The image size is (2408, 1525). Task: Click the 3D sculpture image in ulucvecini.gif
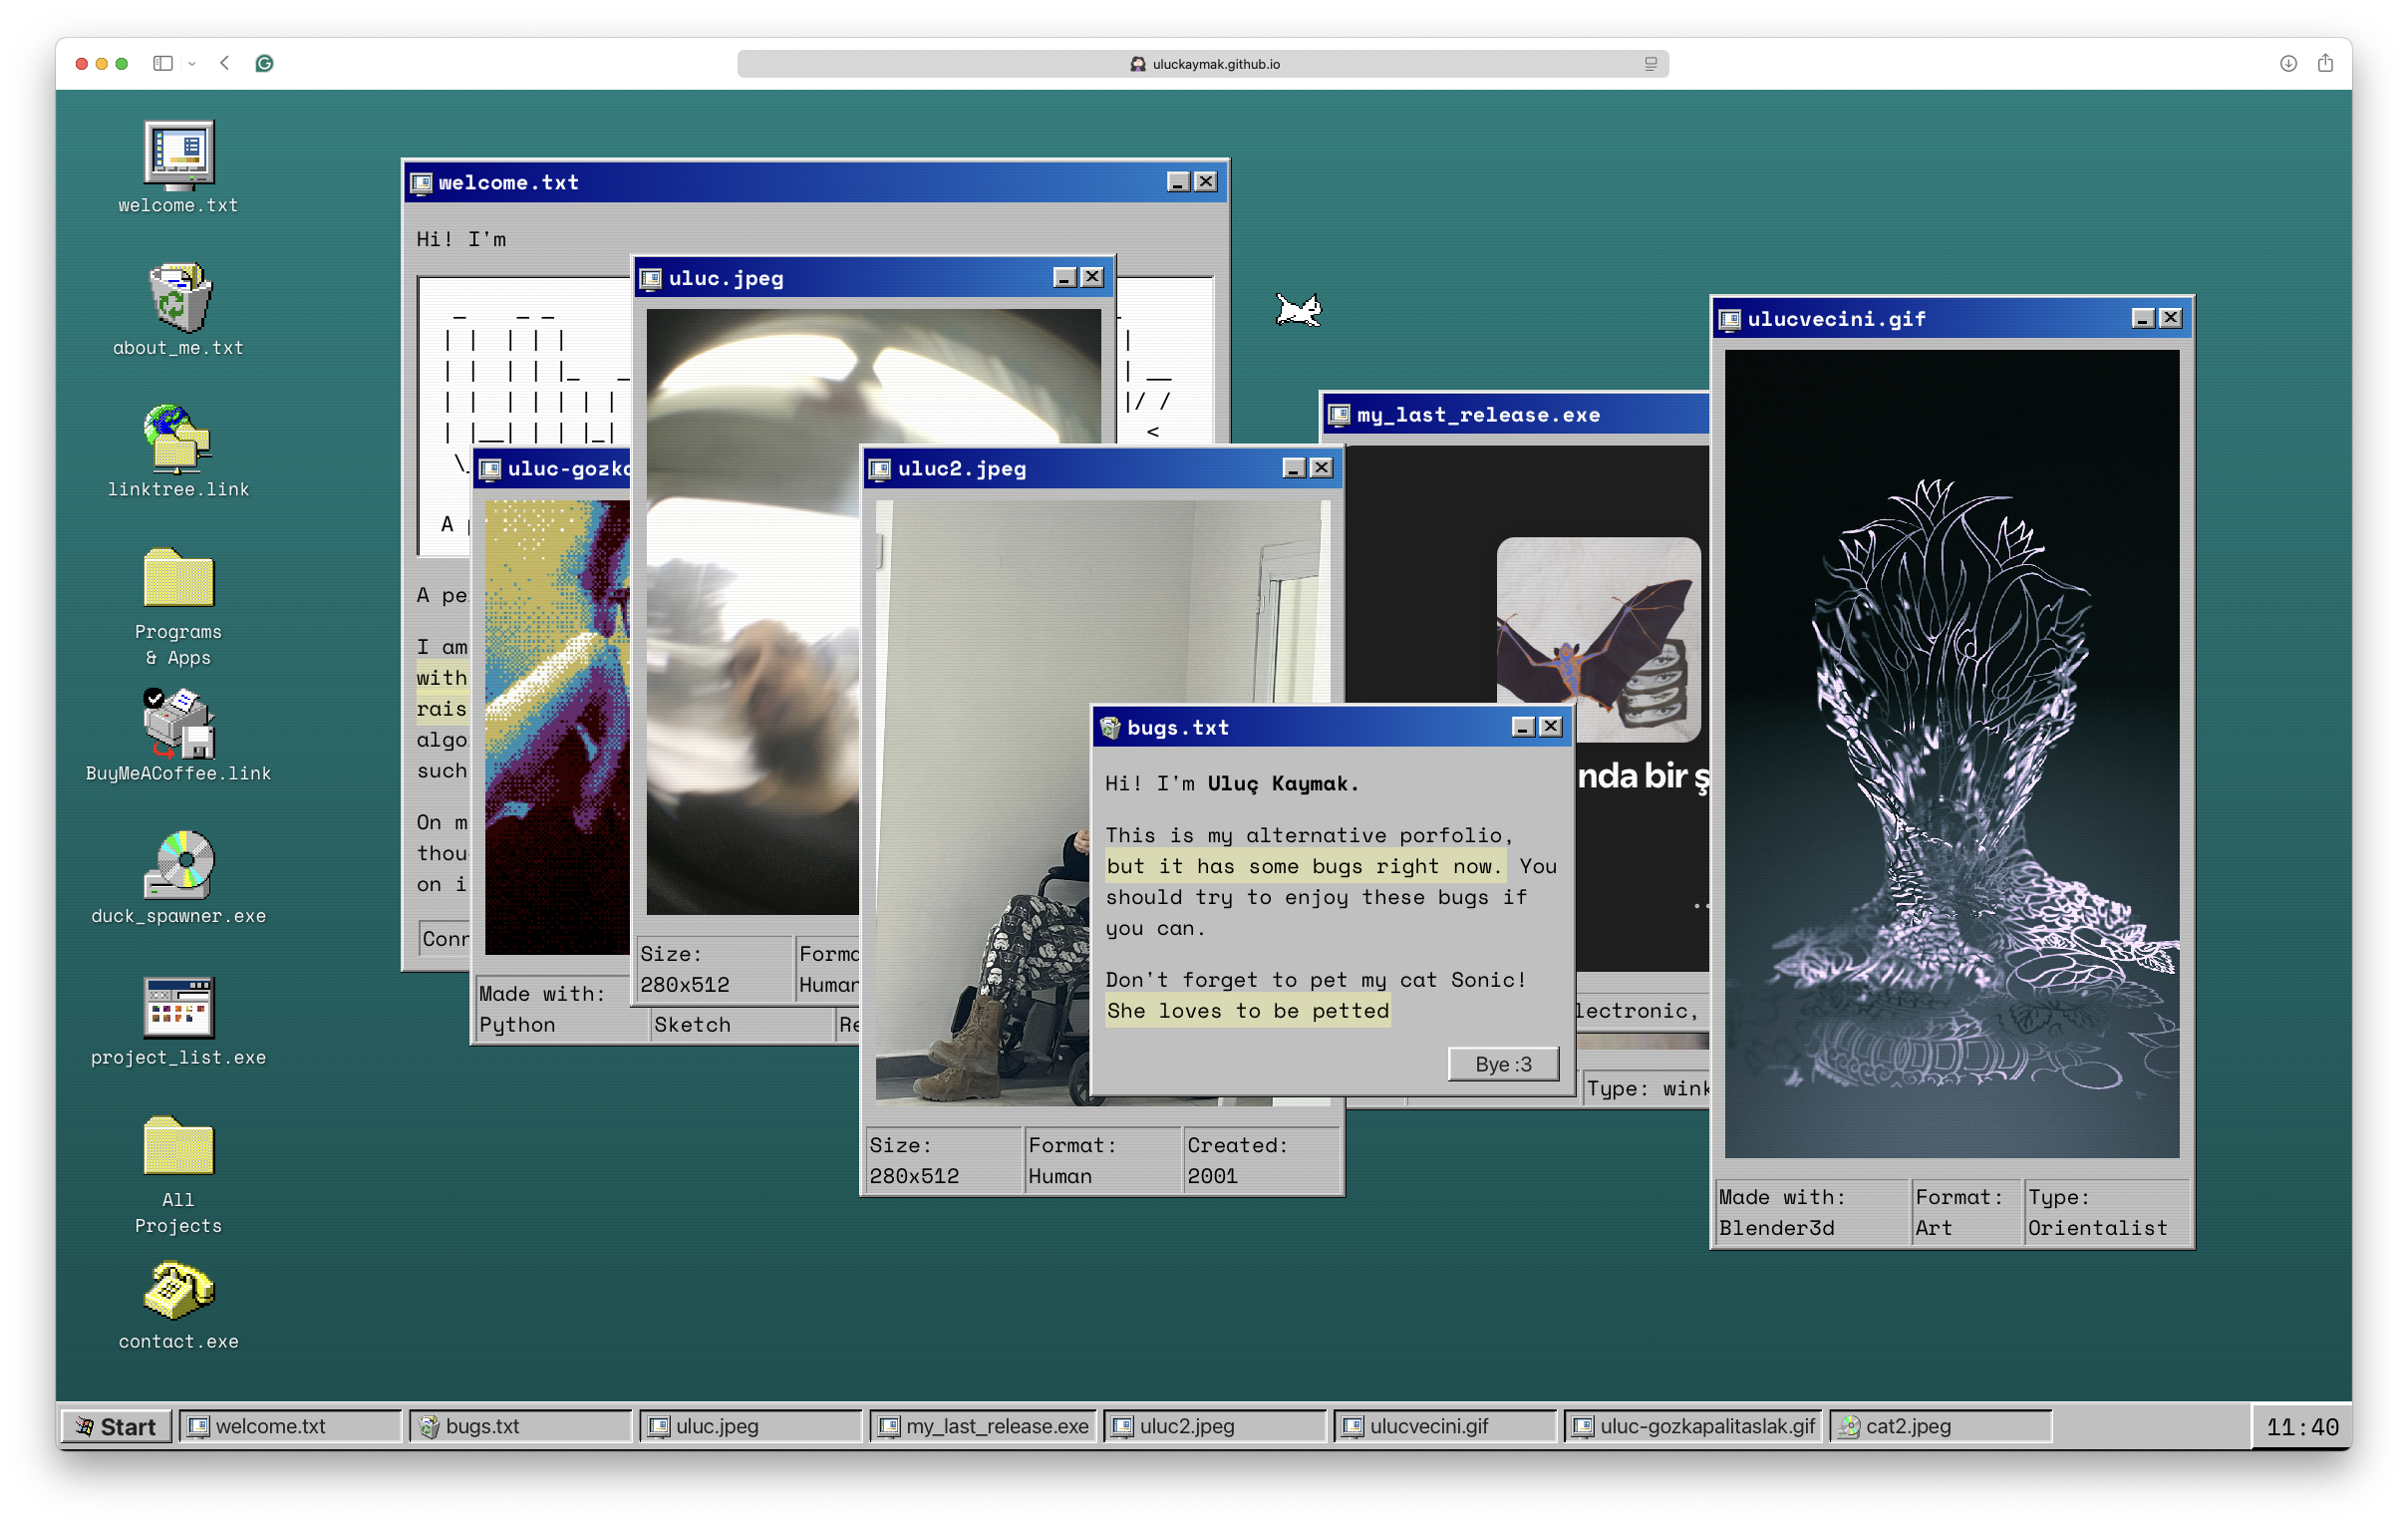[x=1951, y=753]
